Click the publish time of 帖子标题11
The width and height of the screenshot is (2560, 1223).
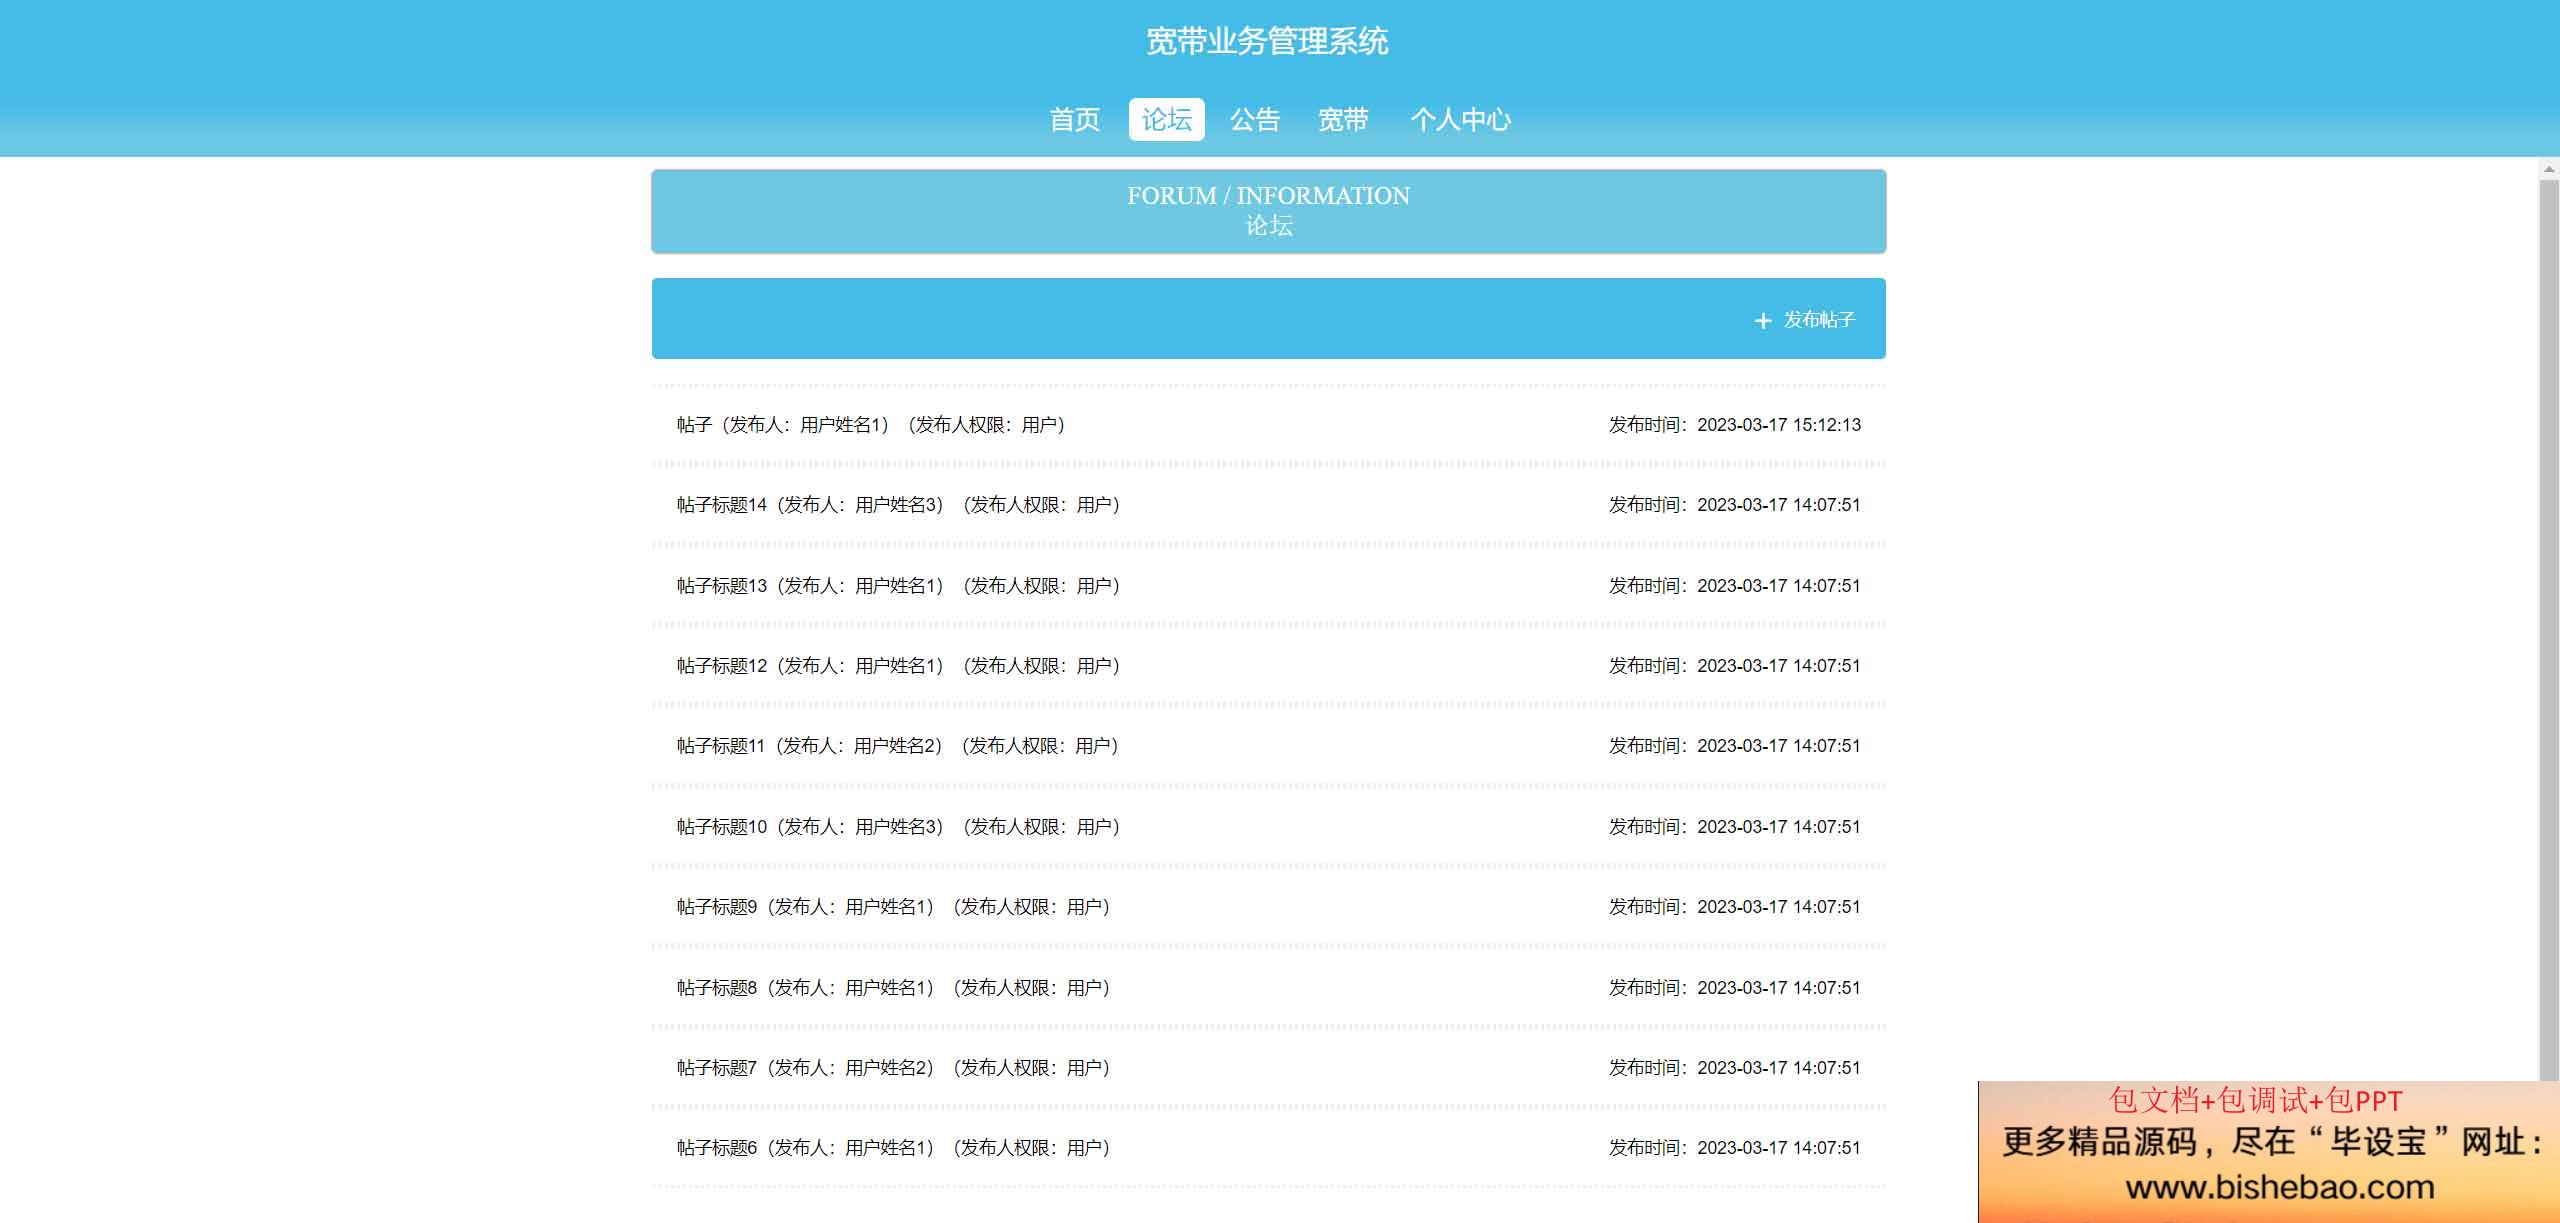[x=1735, y=746]
